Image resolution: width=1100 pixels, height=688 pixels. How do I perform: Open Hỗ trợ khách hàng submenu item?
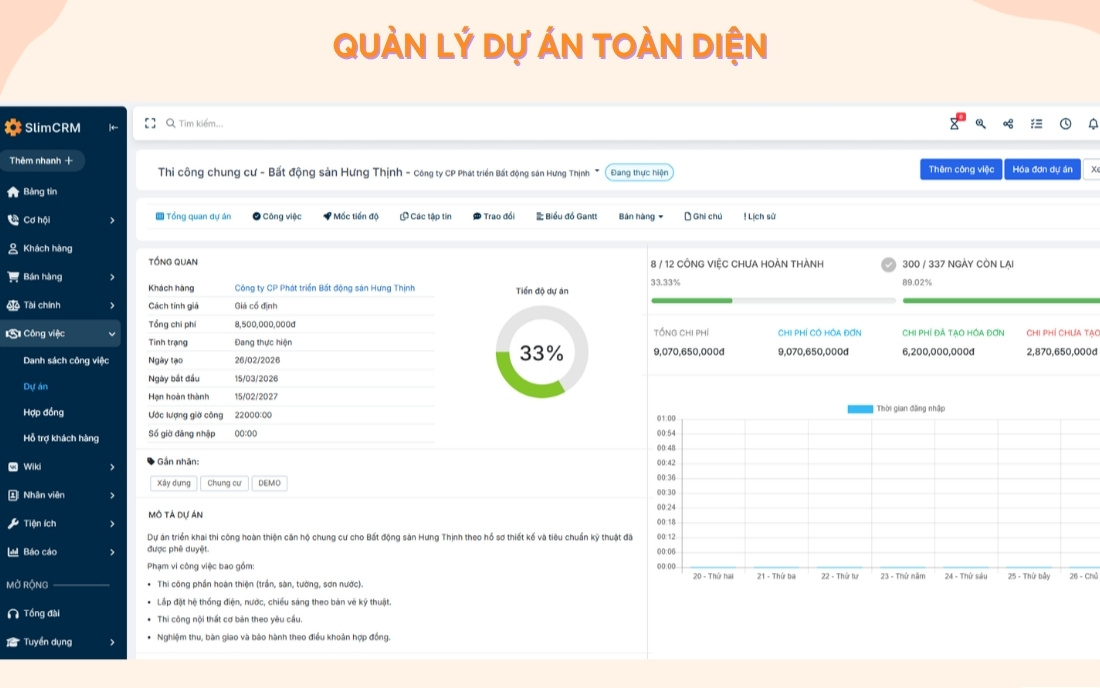point(61,438)
